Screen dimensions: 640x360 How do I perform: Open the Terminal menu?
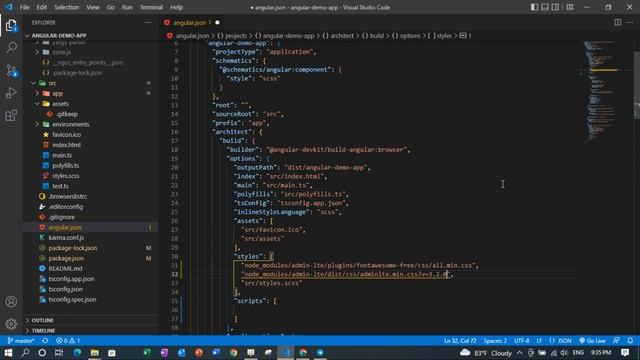coord(151,7)
